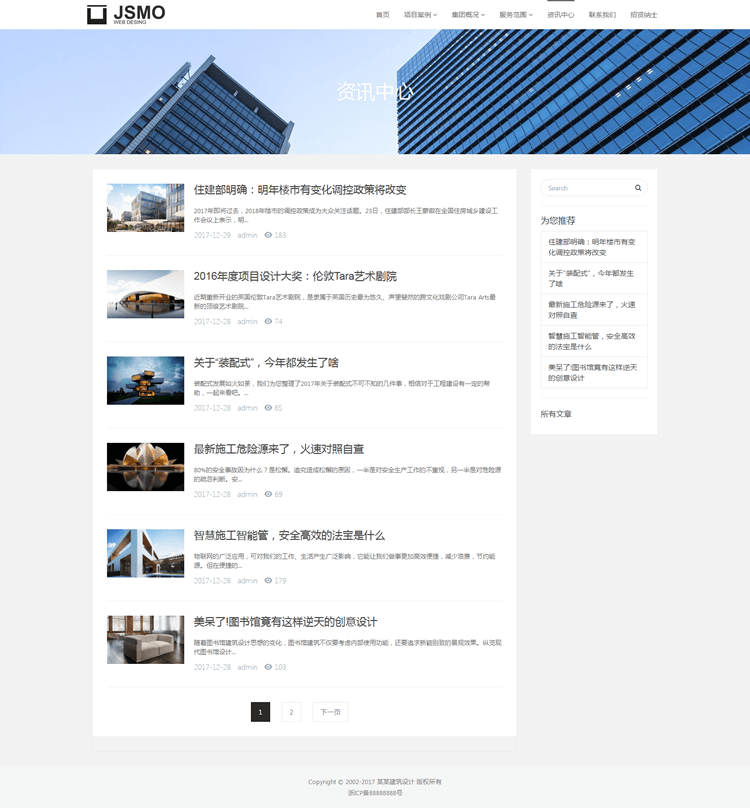Image resolution: width=750 pixels, height=808 pixels.
Task: Select sidebar recommendation 最新施工危险源来了
Action: (x=594, y=310)
